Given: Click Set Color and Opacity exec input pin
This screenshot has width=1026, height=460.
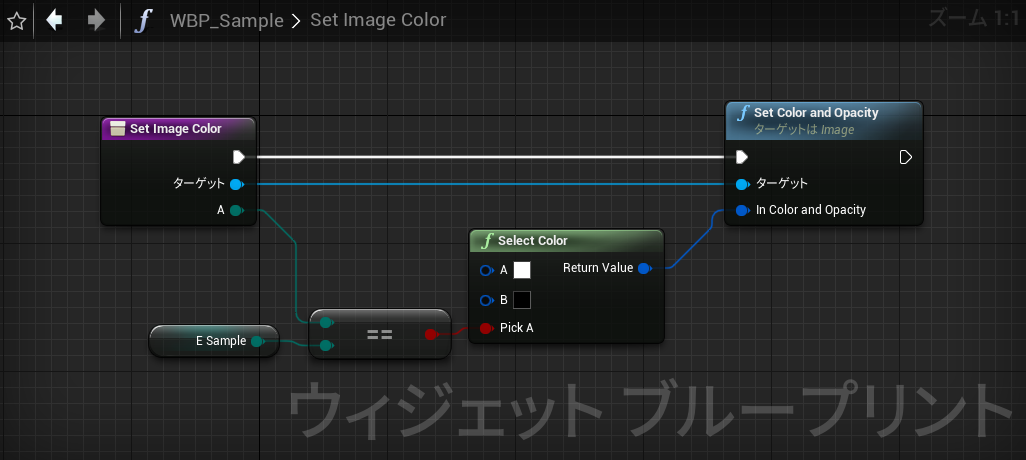Looking at the screenshot, I should (741, 157).
